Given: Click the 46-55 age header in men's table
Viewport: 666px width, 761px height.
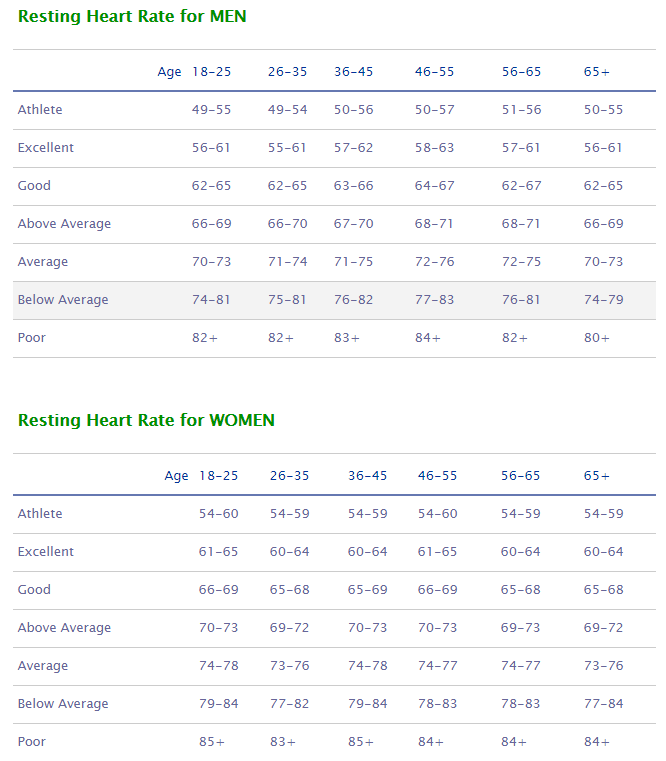Looking at the screenshot, I should (x=434, y=72).
